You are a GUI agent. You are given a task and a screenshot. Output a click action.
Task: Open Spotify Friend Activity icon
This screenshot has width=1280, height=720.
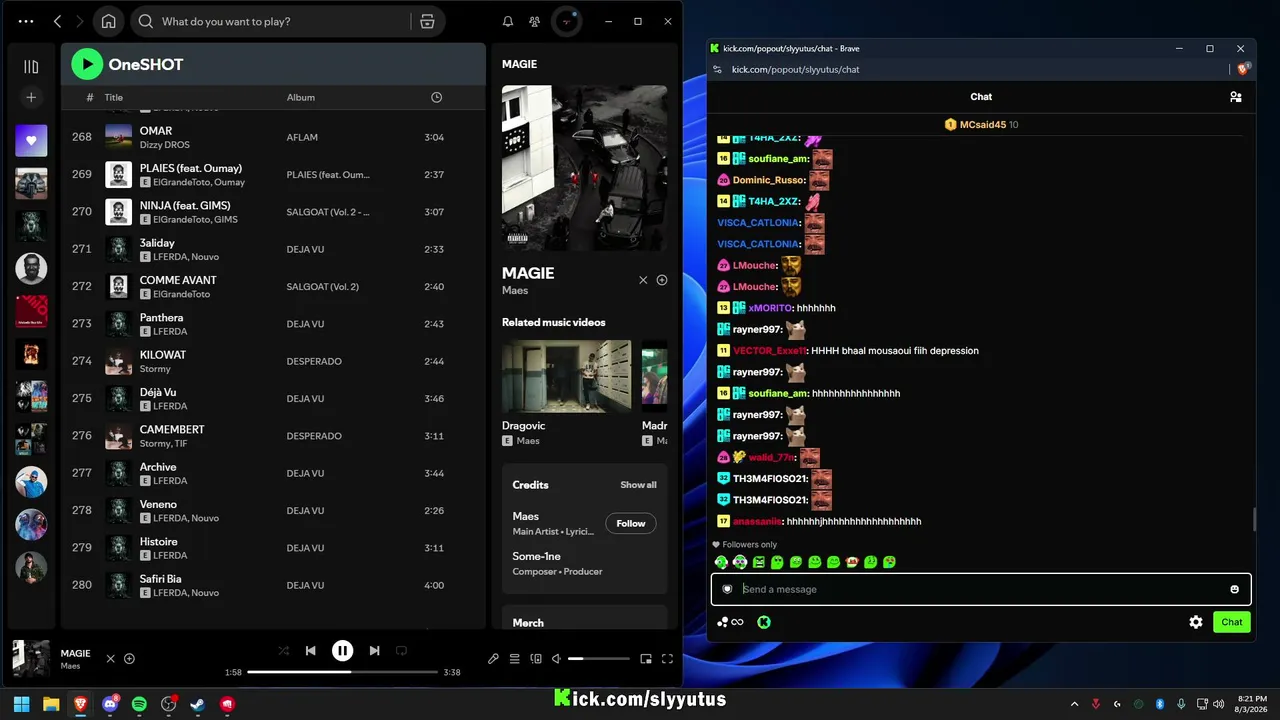click(x=535, y=21)
